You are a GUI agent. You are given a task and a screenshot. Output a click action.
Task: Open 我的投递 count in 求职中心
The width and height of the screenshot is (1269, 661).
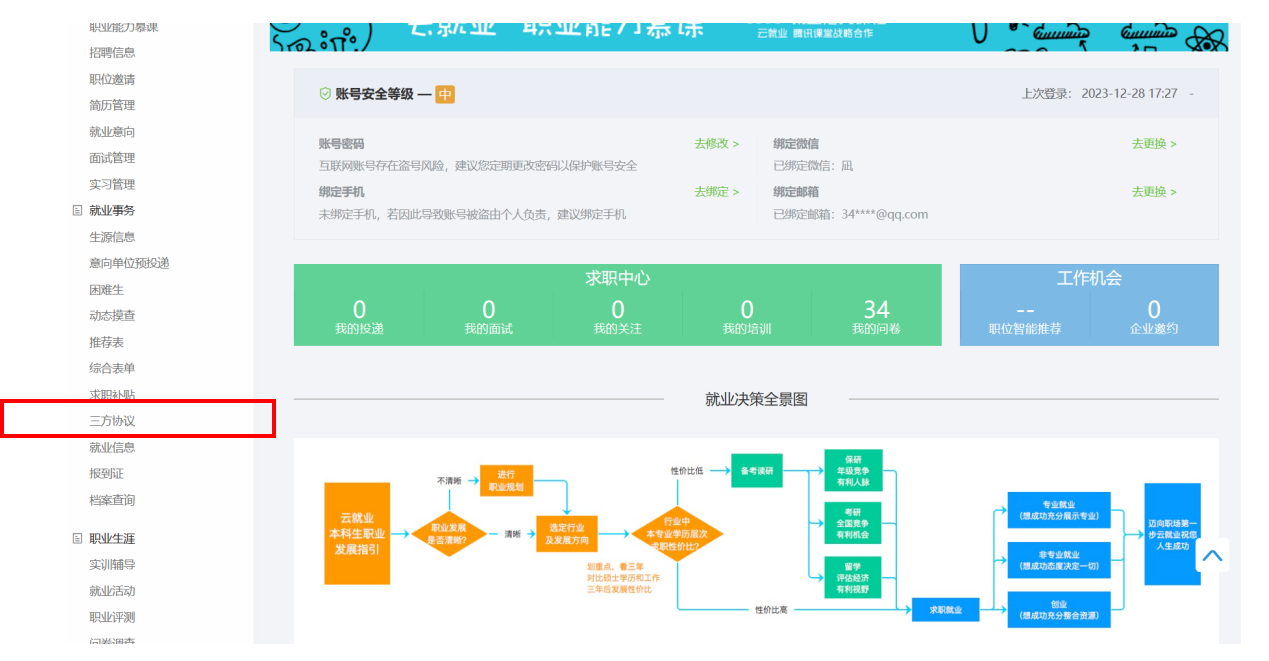(x=359, y=317)
